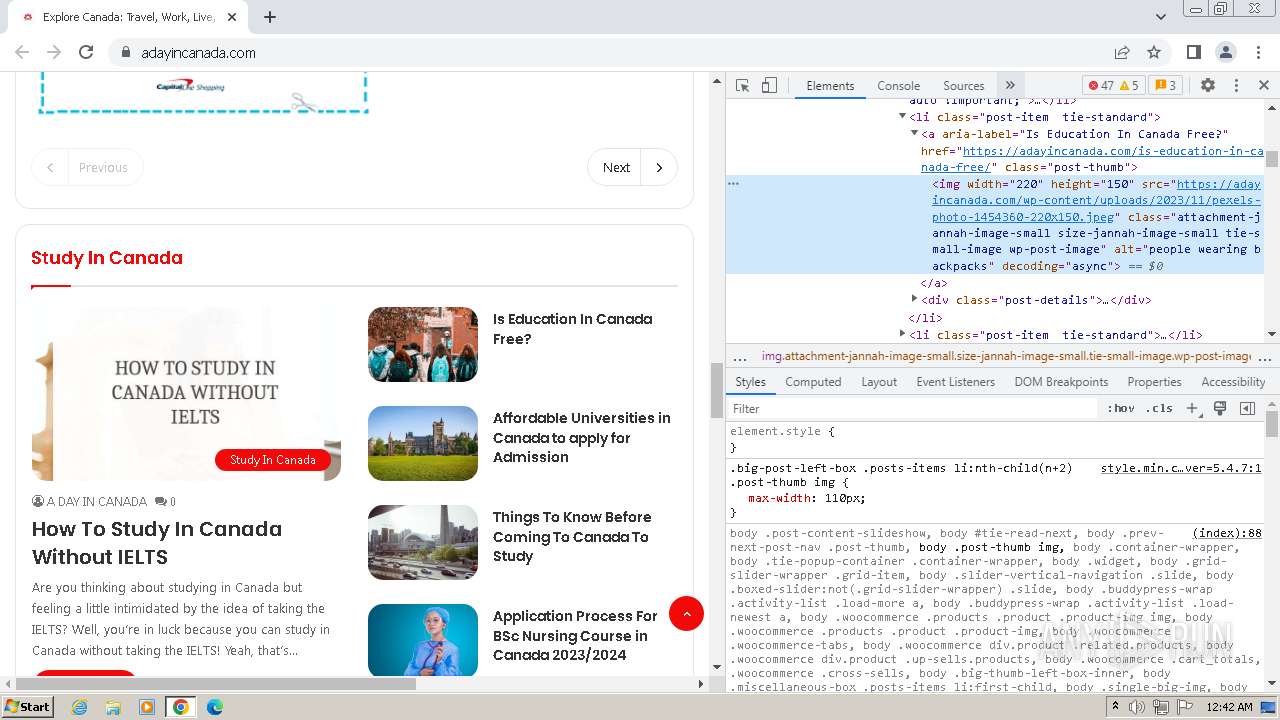Image resolution: width=1280 pixels, height=720 pixels.
Task: Show hidden system tray icons
Action: [x=1116, y=707]
